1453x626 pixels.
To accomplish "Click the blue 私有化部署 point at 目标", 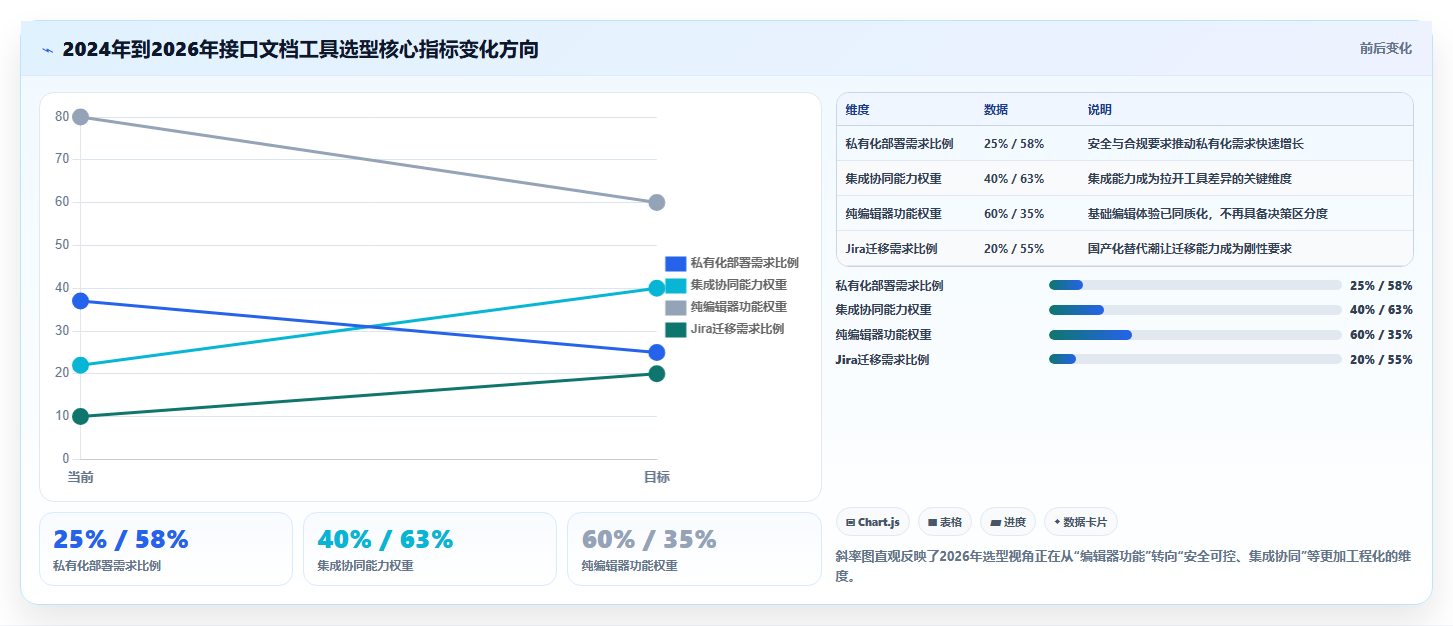I will click(657, 352).
